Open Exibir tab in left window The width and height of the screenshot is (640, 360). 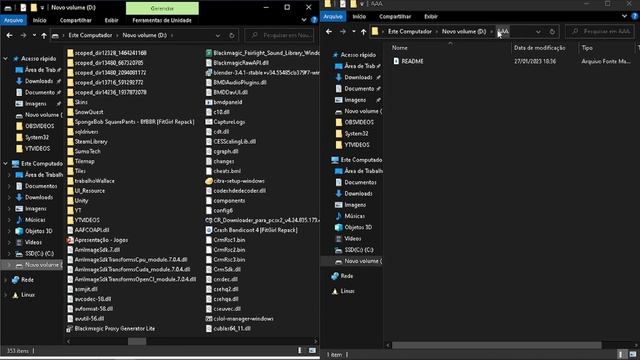click(x=111, y=20)
